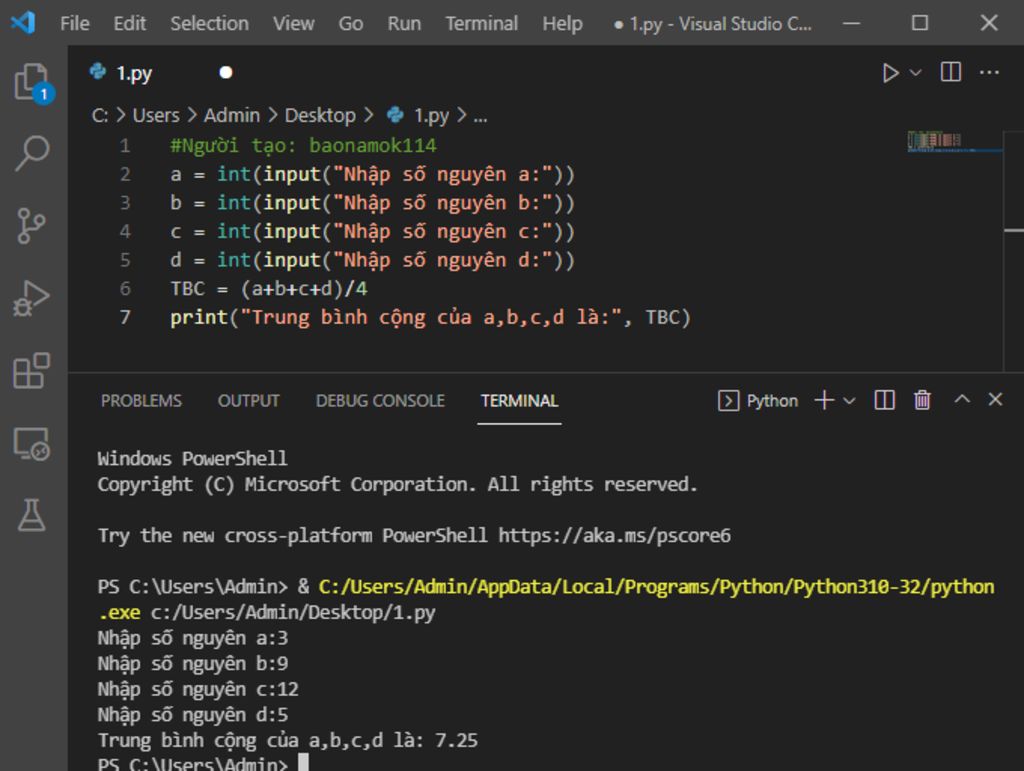Viewport: 1024px width, 771px height.
Task: Click the line defining variable a
Action: coord(372,174)
